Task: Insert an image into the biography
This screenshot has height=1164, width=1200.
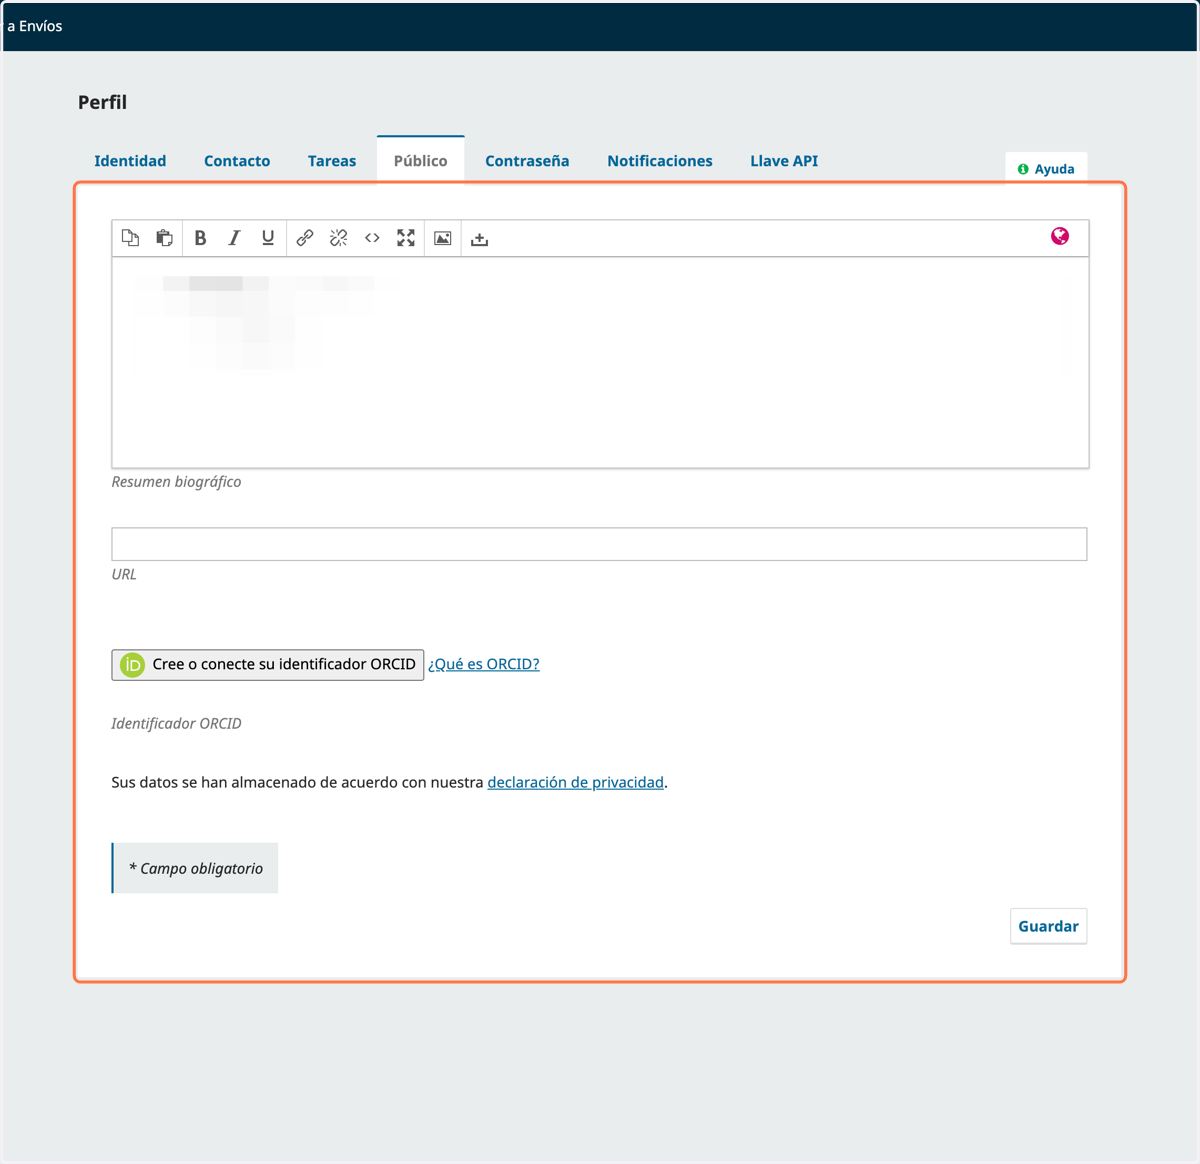Action: point(443,238)
